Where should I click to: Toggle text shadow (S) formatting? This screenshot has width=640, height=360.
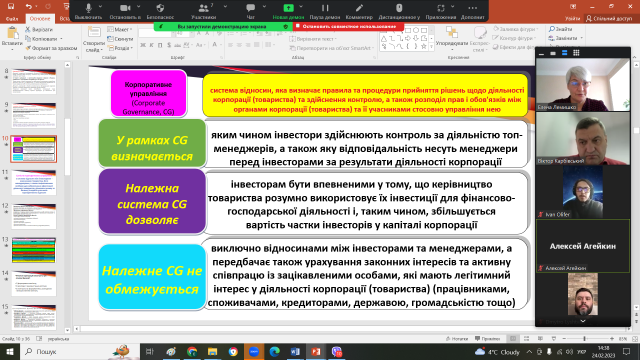169,45
